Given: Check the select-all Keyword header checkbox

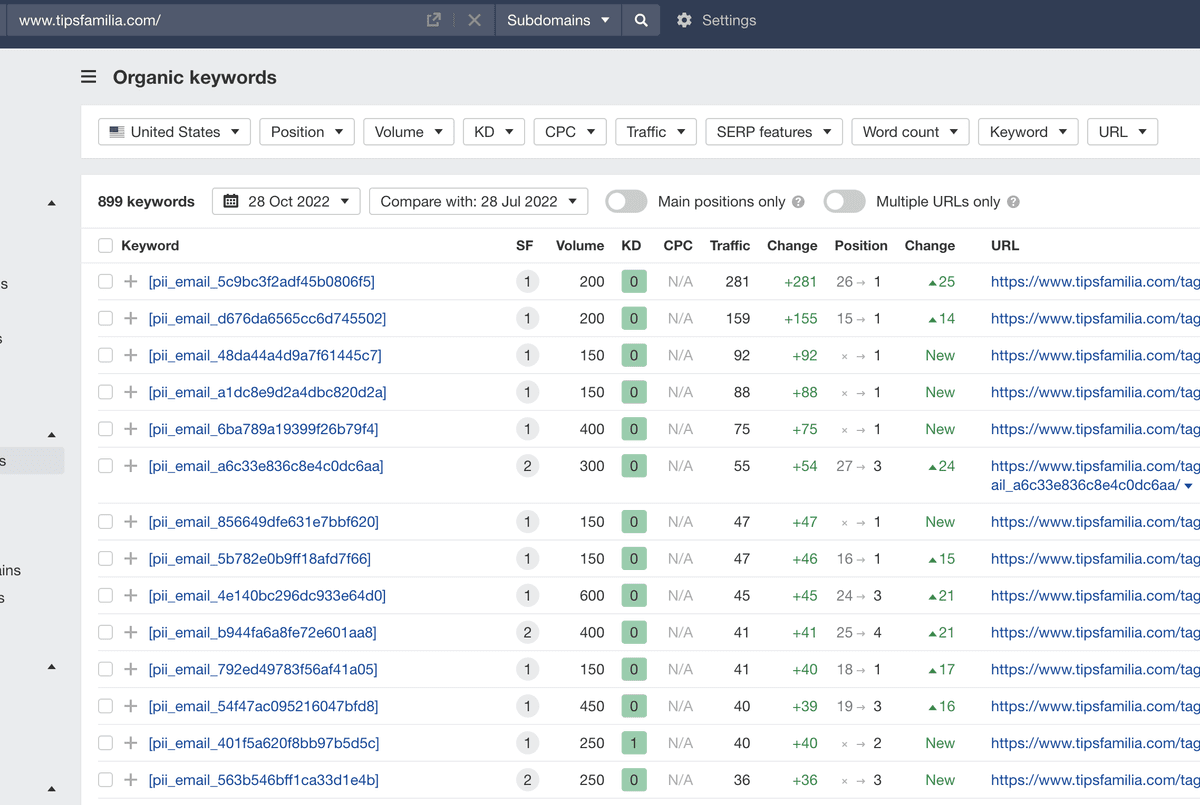Looking at the screenshot, I should tap(106, 246).
